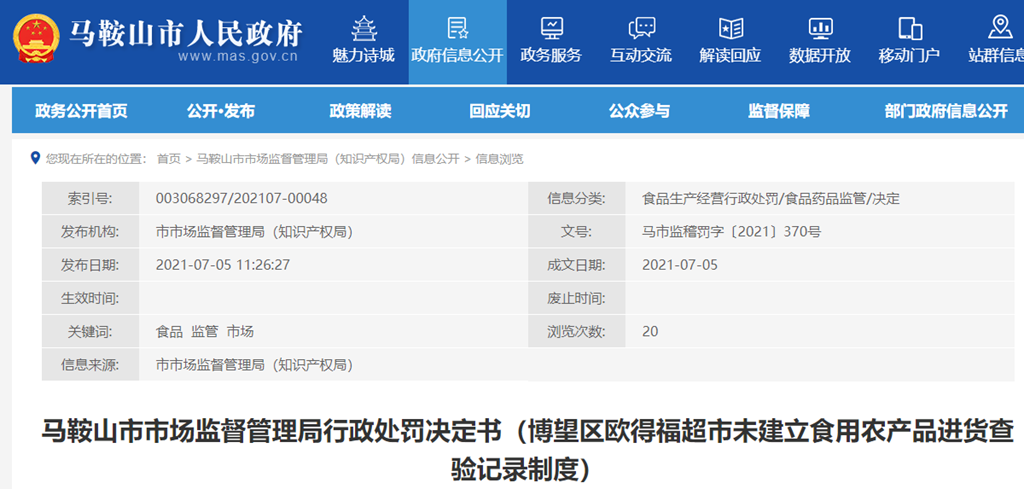The image size is (1024, 489).
Task: Open the 魅力诗城 pagoda icon
Action: tap(363, 28)
